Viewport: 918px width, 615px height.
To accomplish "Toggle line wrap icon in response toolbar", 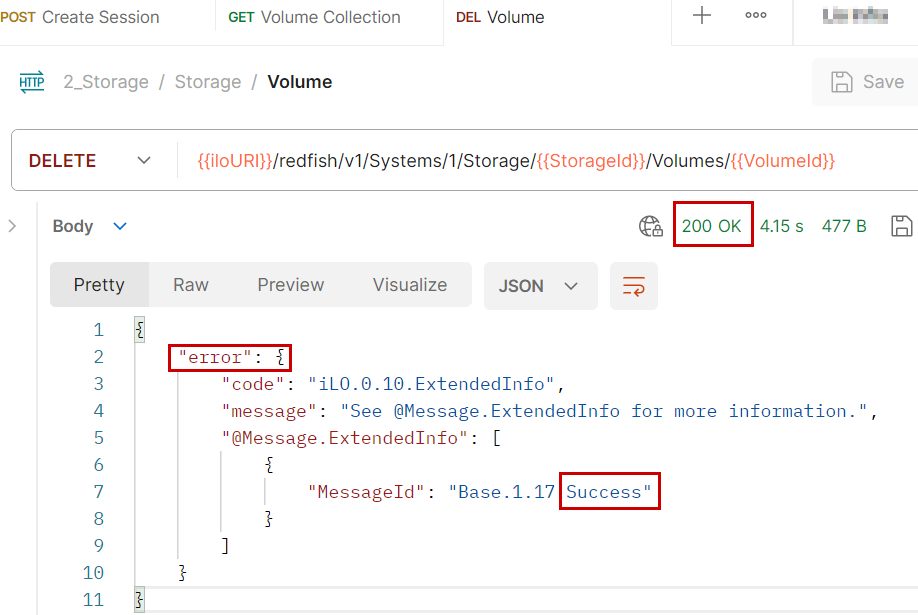I will pyautogui.click(x=634, y=286).
